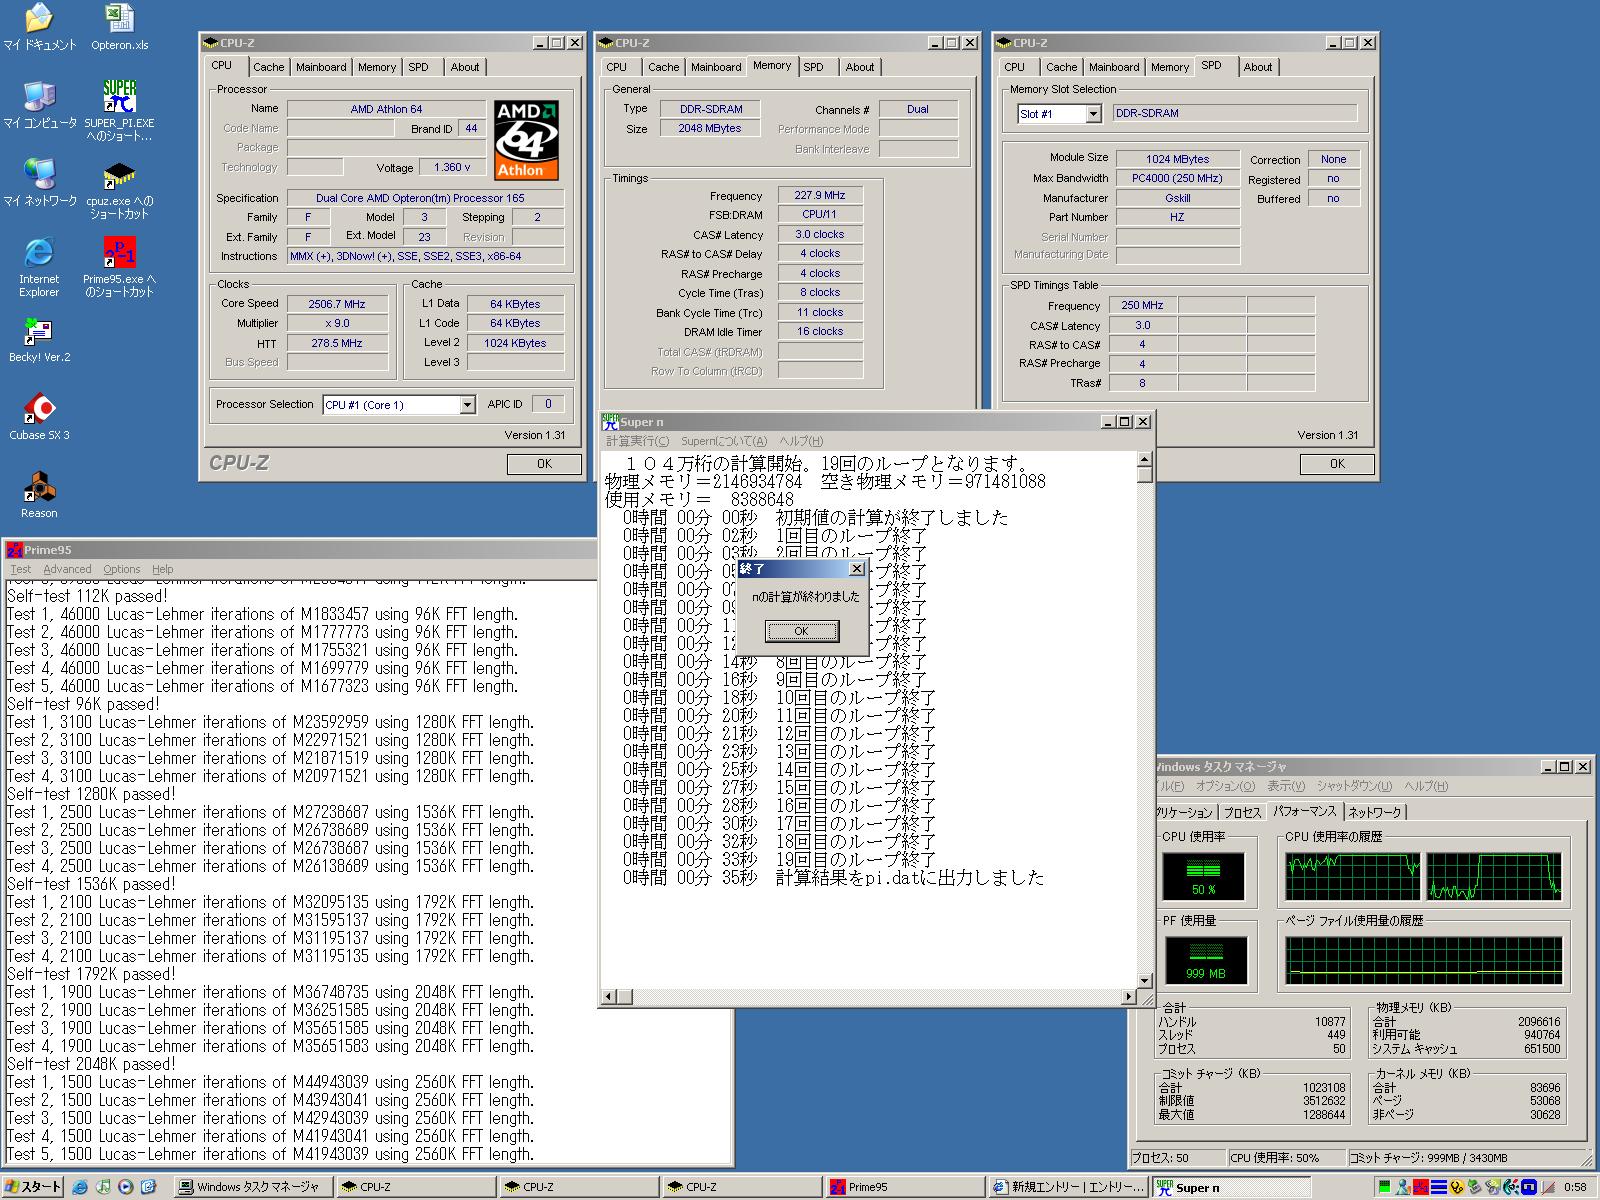Click OK in the right CPU-Z SPD window

coord(1337,464)
